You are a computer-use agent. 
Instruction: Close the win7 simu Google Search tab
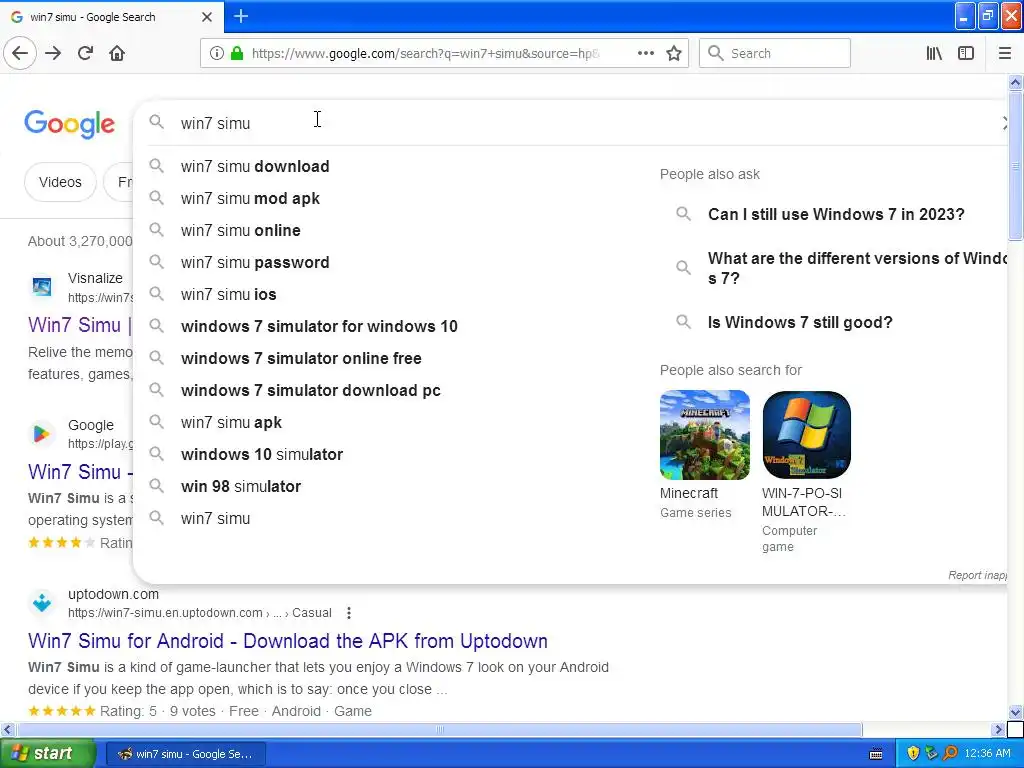click(207, 17)
